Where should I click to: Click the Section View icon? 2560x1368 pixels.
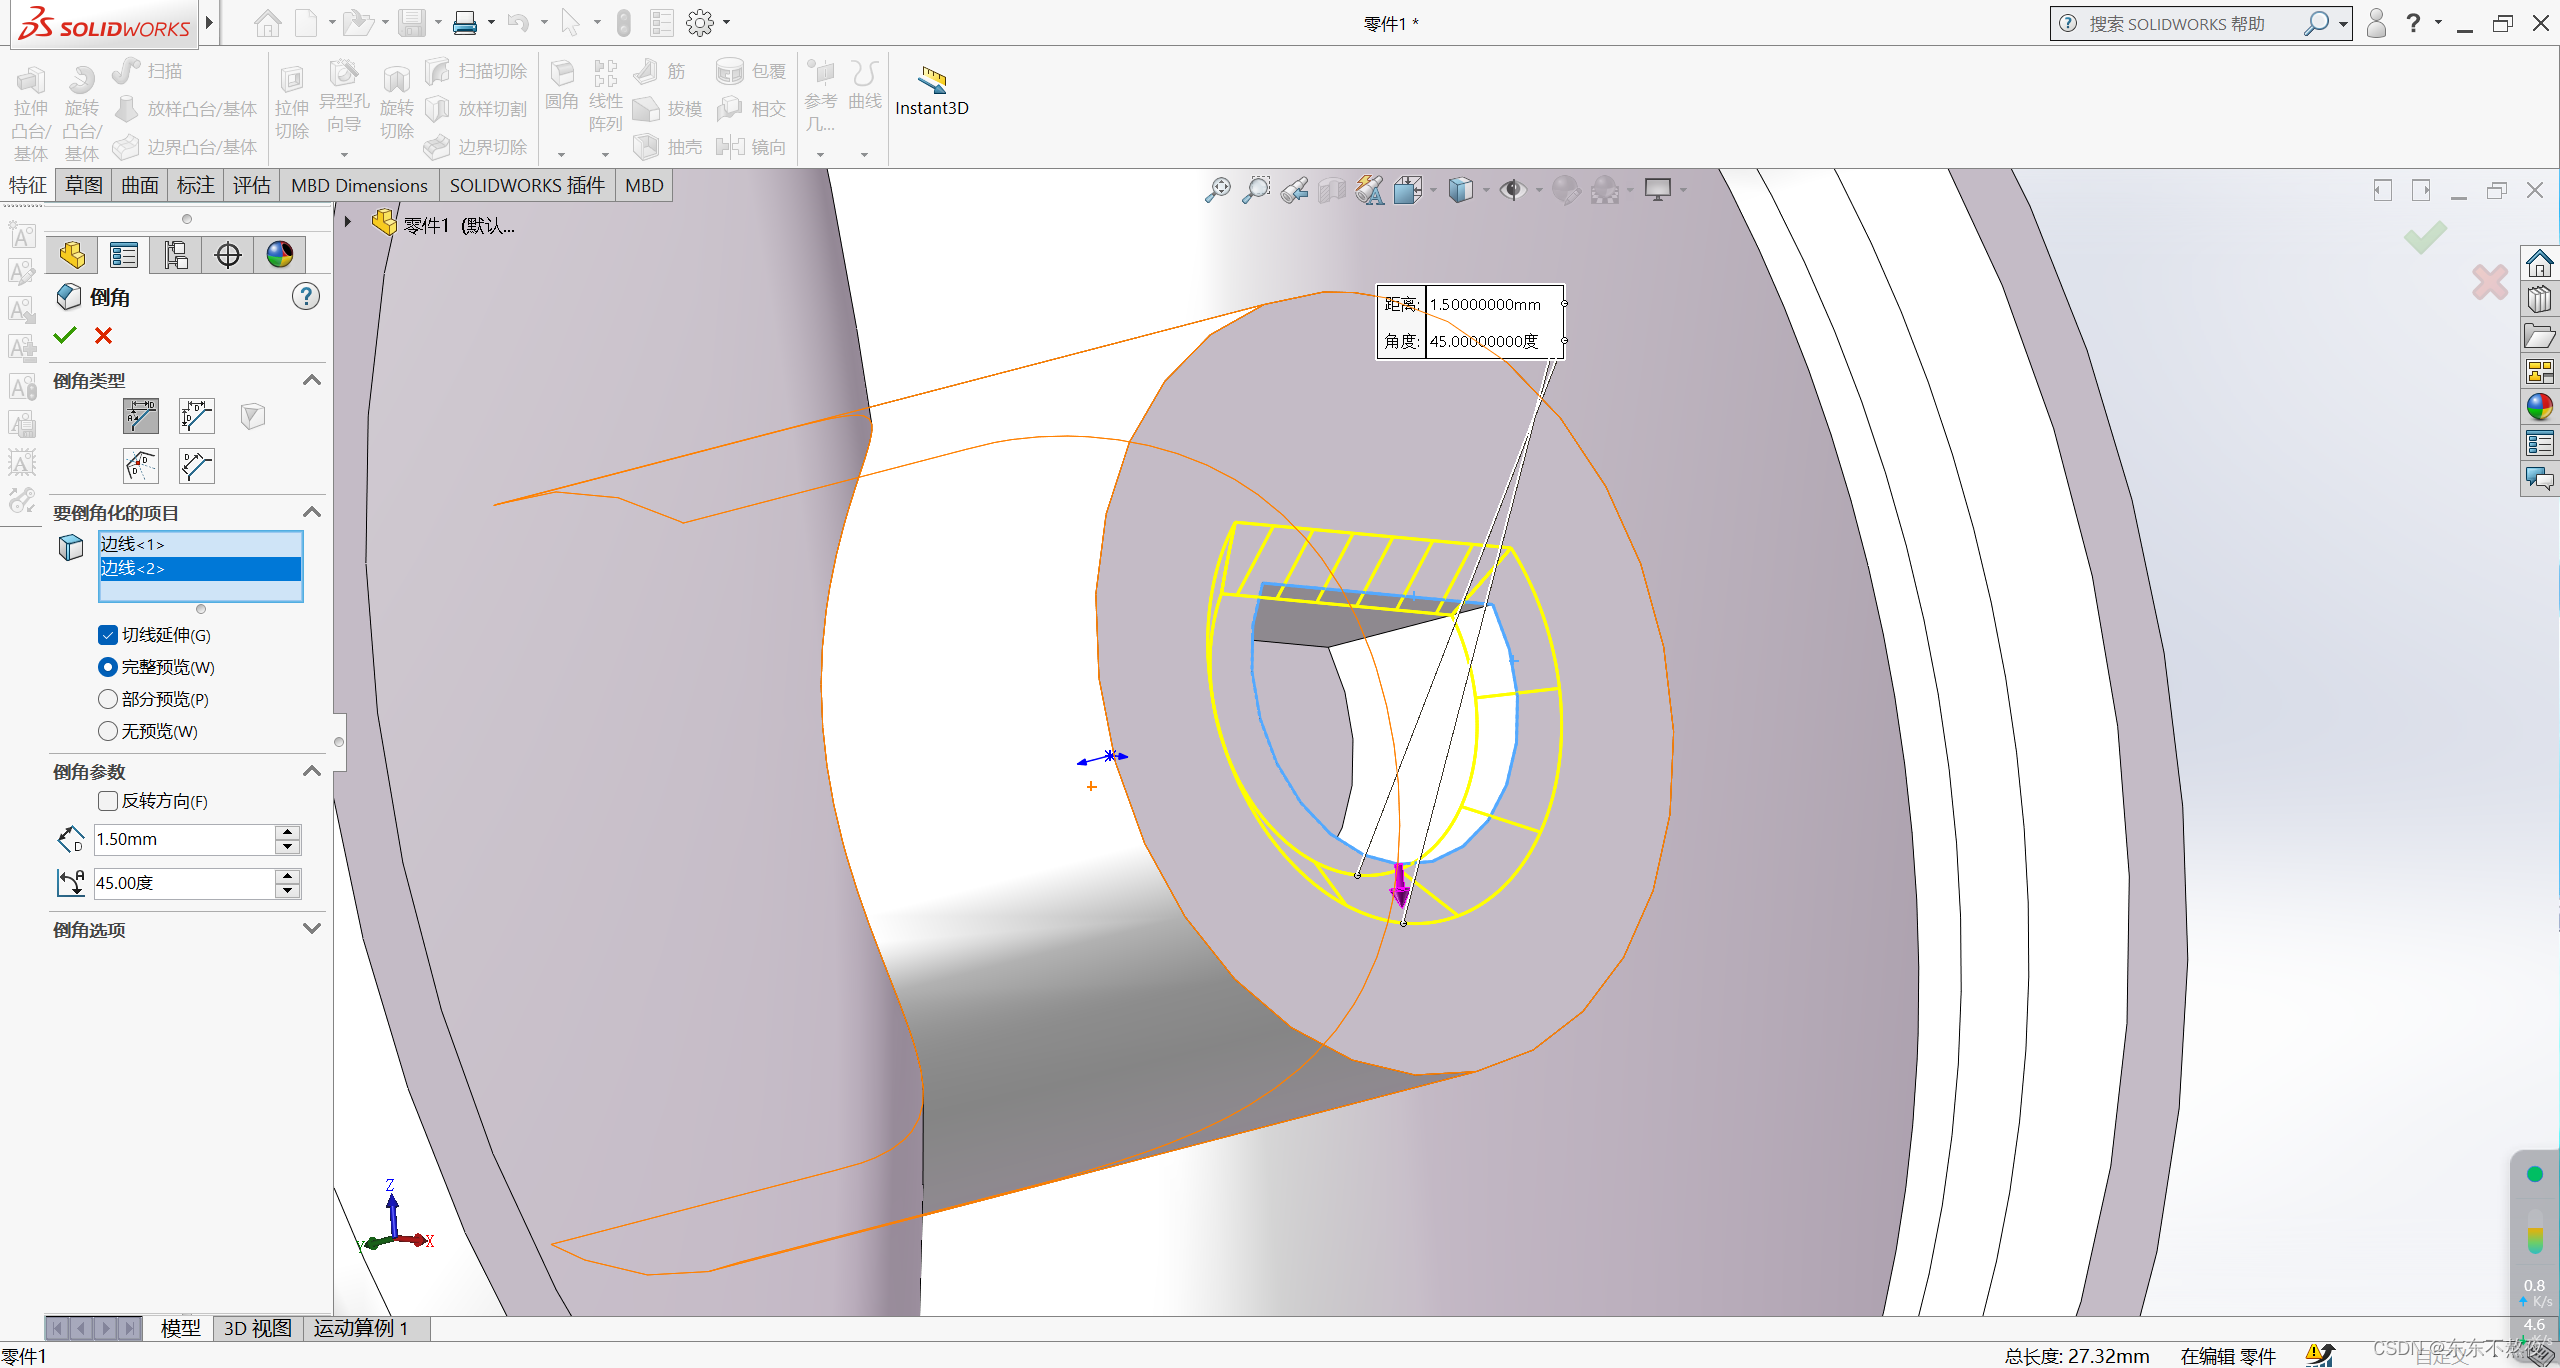click(x=1332, y=190)
